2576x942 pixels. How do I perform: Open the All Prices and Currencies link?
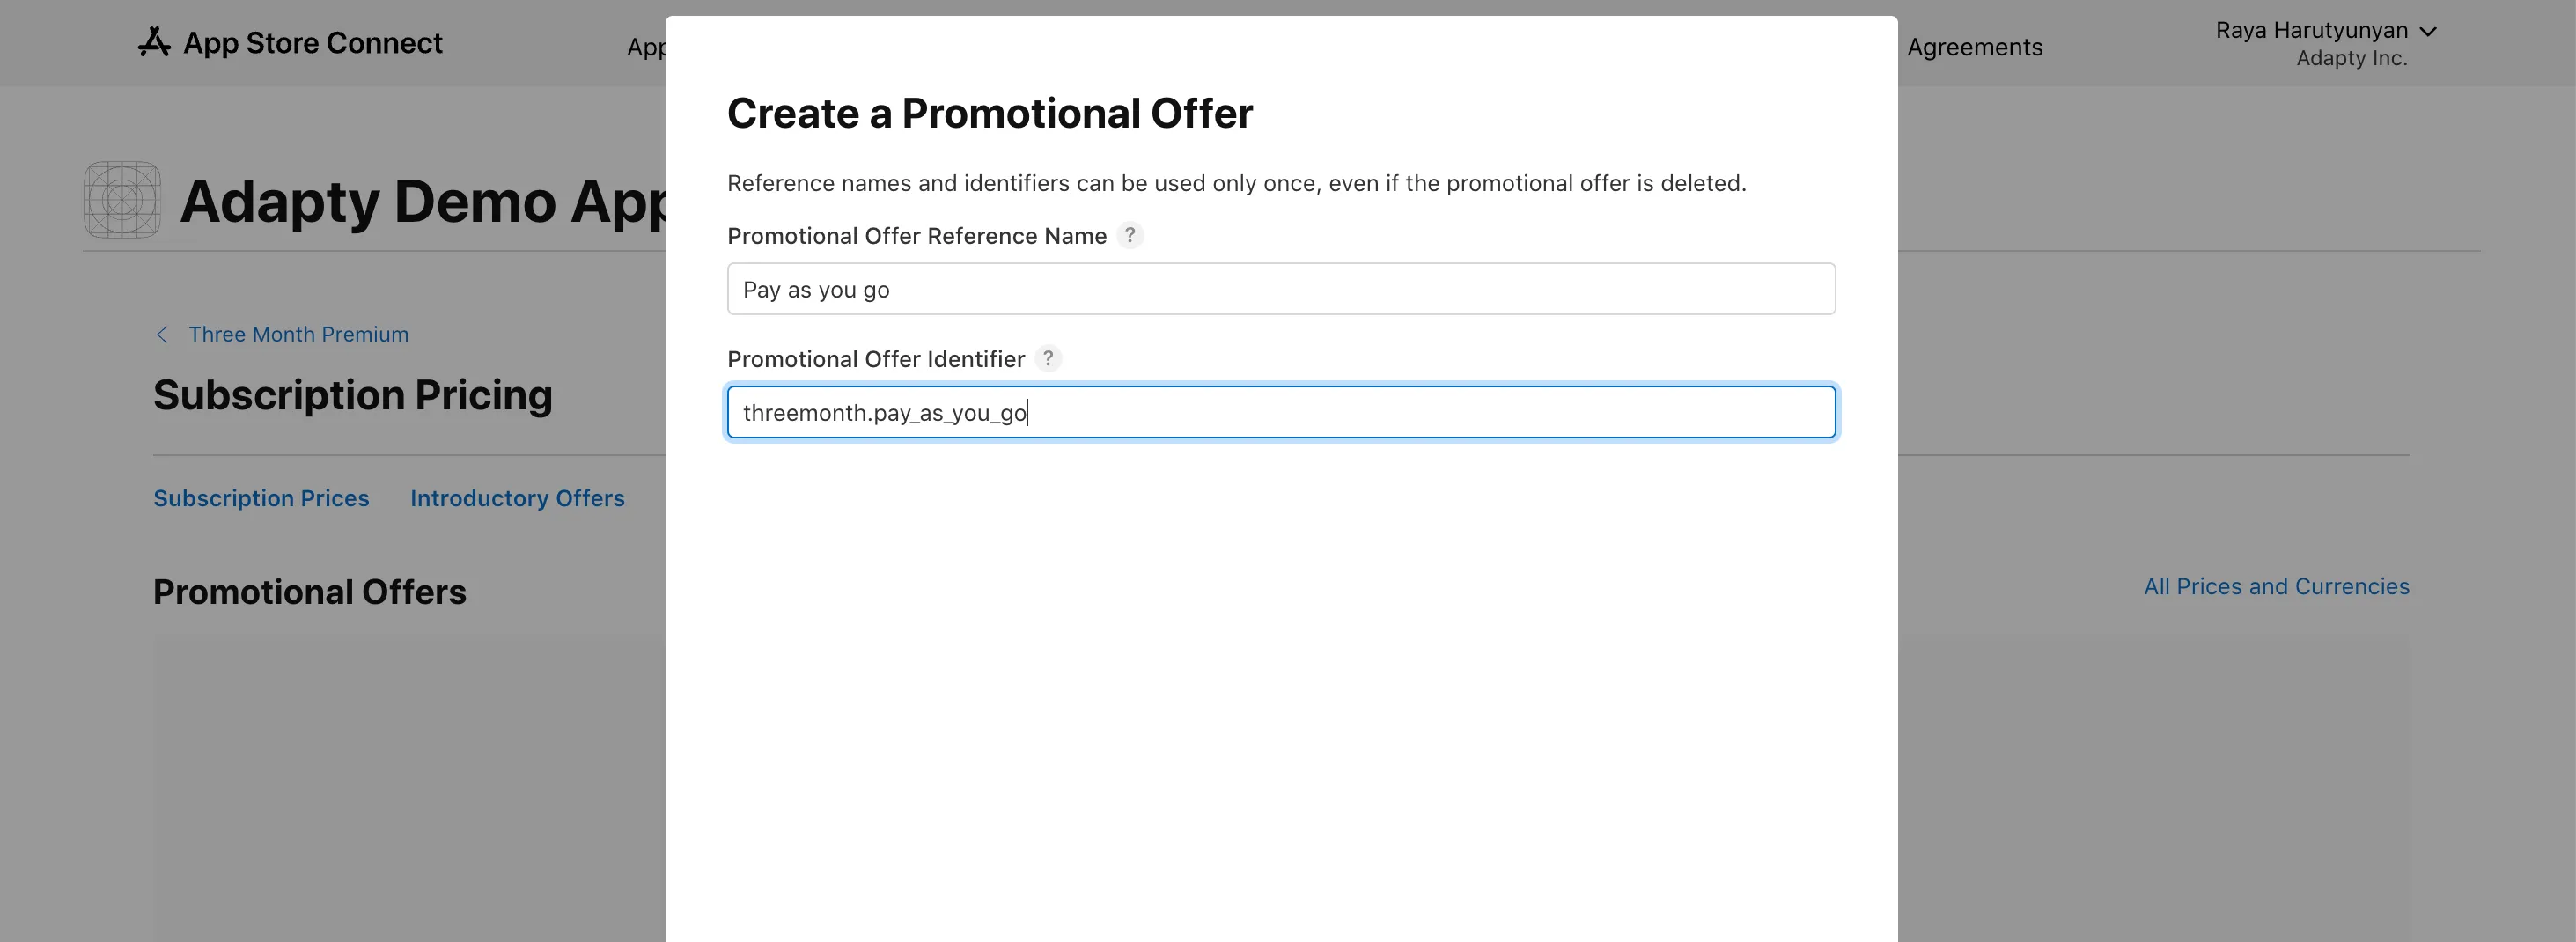(x=2276, y=586)
